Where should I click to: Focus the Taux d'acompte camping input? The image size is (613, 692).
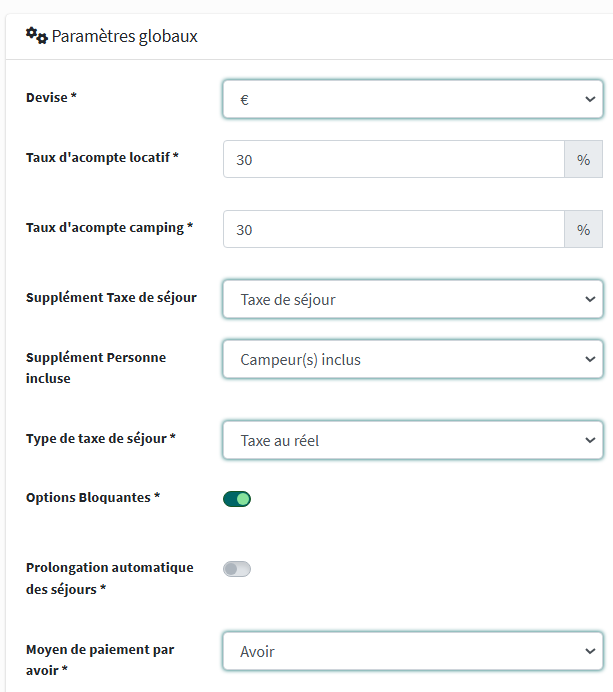[394, 229]
